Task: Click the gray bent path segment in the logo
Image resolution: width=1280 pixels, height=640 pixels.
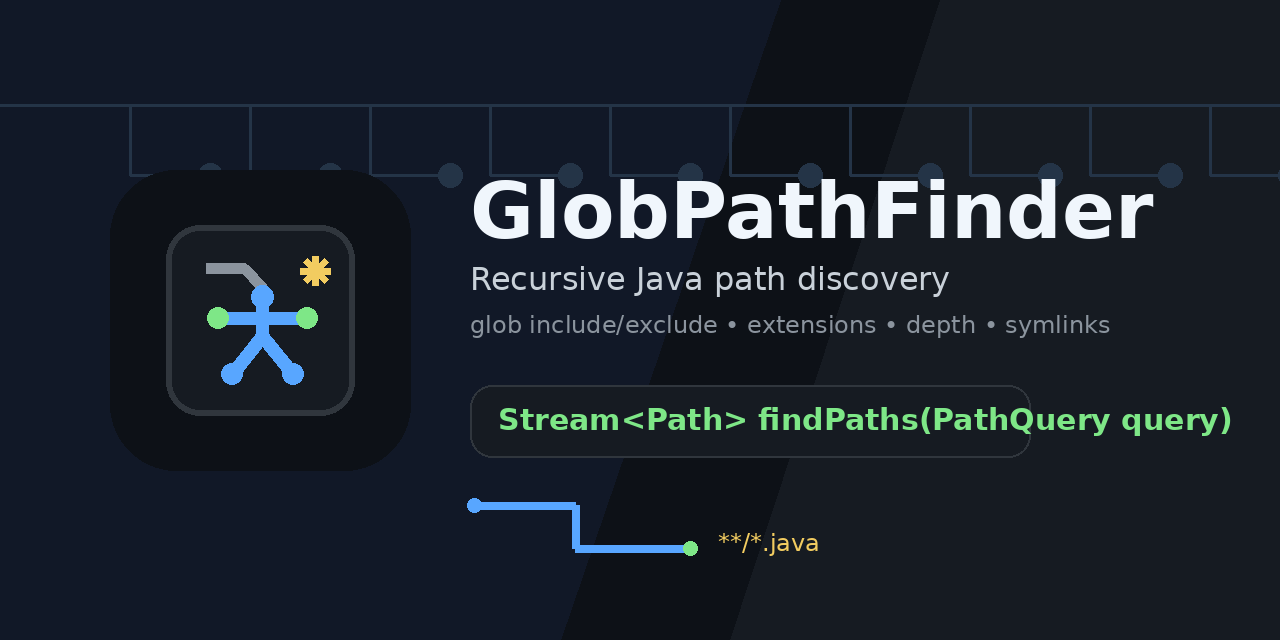Action: (230, 270)
